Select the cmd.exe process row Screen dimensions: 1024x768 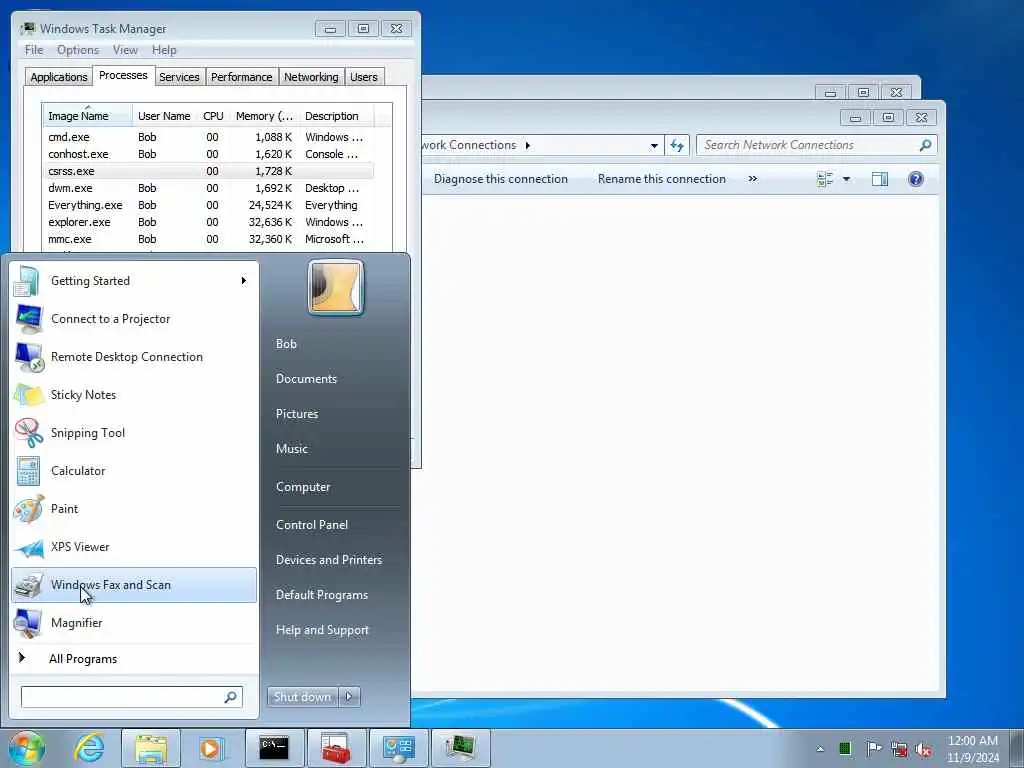[x=208, y=137]
